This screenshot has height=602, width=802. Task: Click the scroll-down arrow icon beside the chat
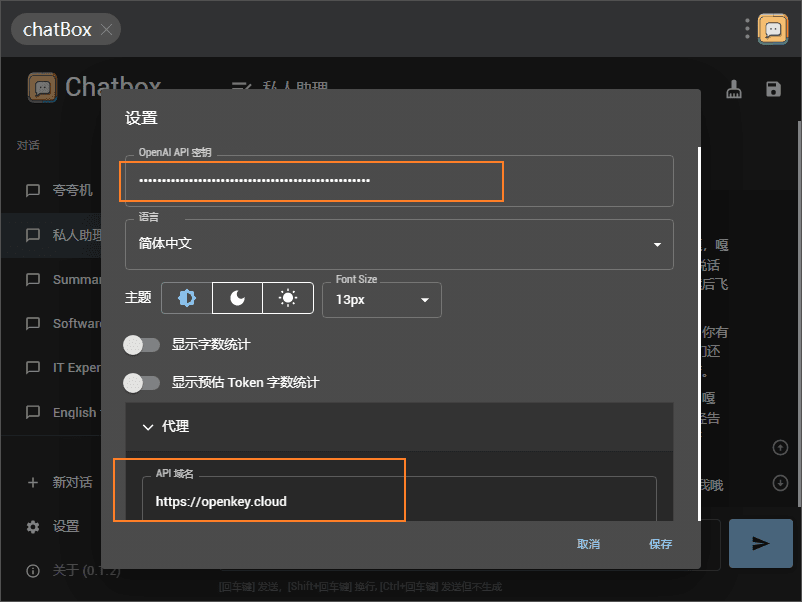[780, 483]
